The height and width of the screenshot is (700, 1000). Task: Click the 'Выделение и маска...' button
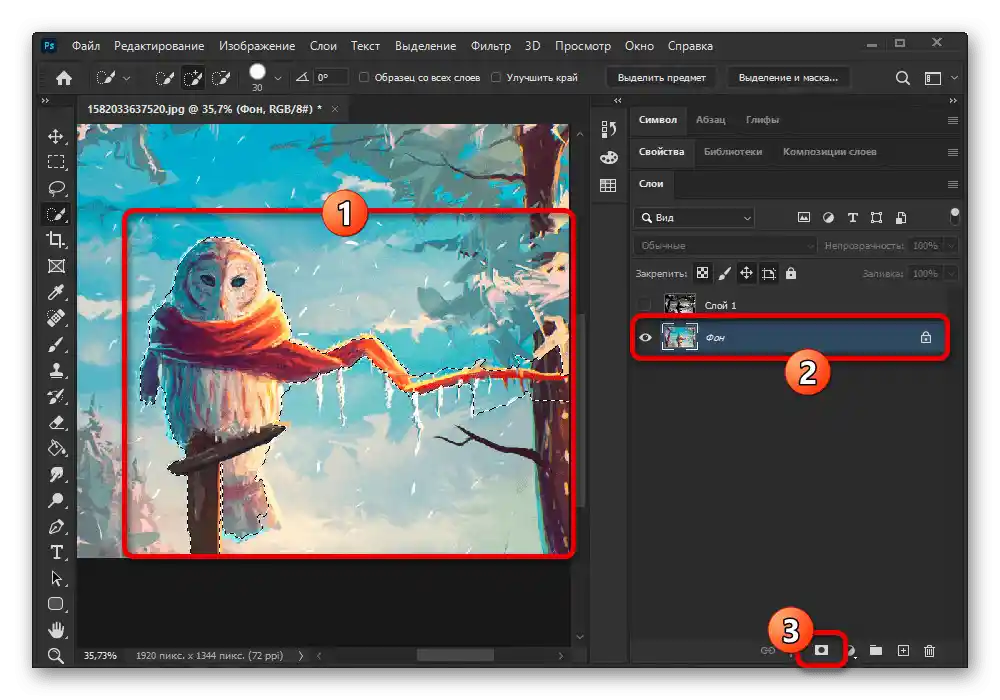pyautogui.click(x=788, y=78)
